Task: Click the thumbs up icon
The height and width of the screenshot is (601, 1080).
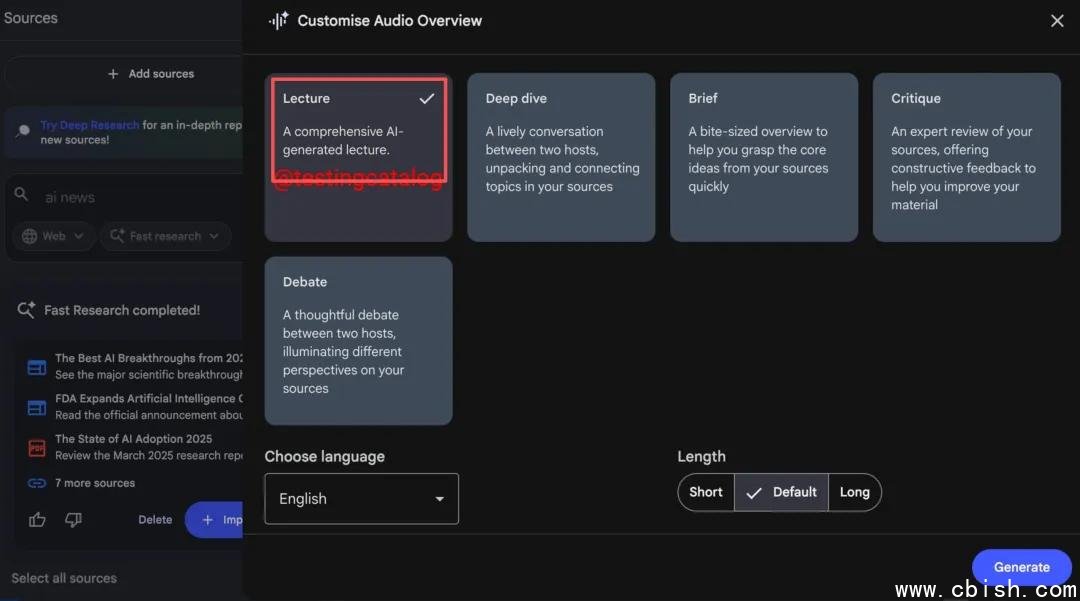Action: click(37, 519)
